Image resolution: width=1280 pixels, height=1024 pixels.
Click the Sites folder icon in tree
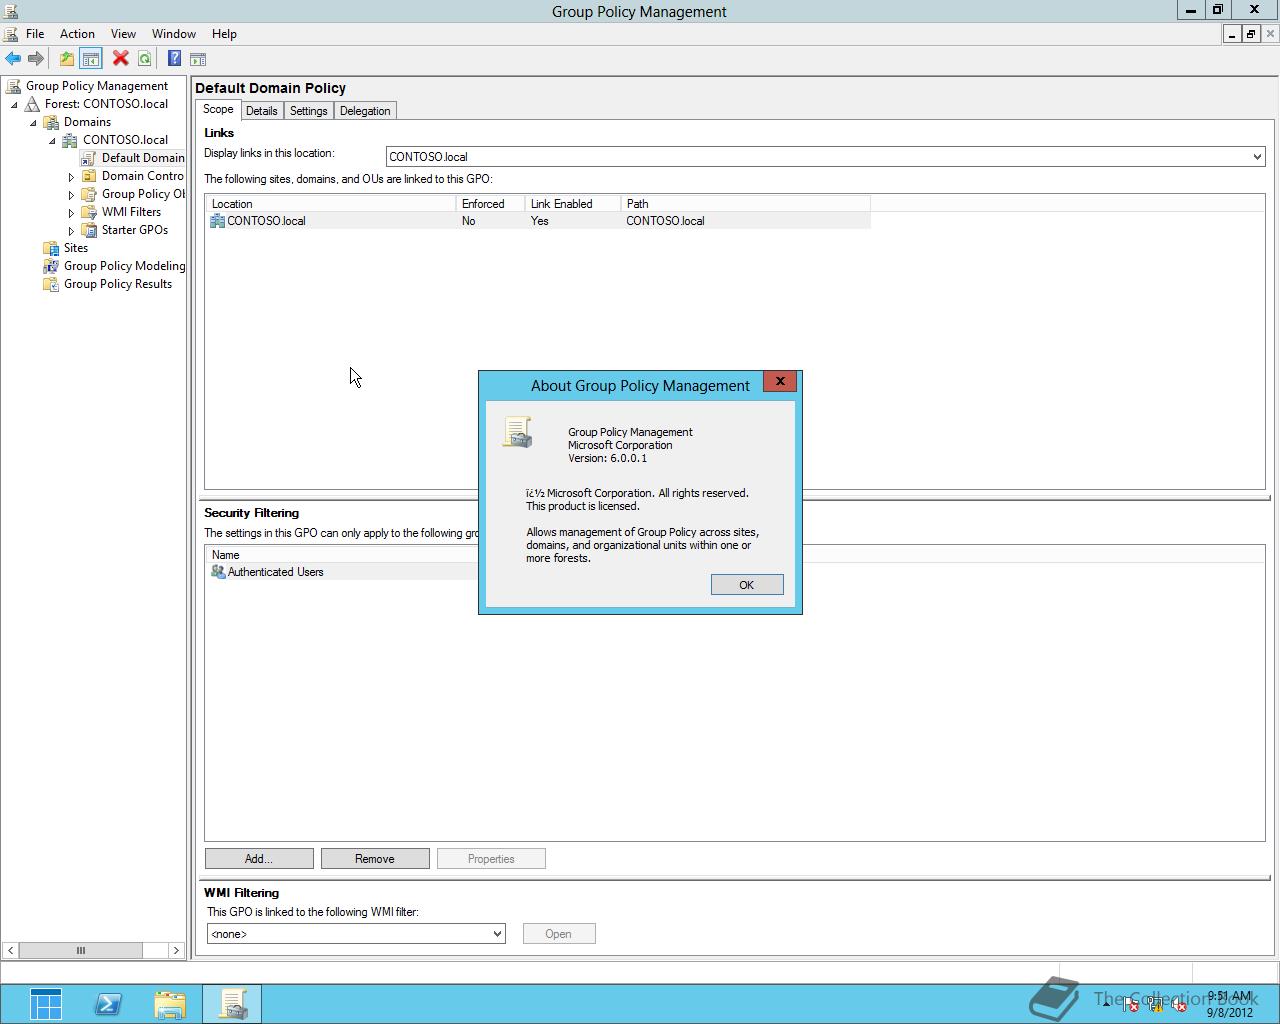tap(52, 248)
